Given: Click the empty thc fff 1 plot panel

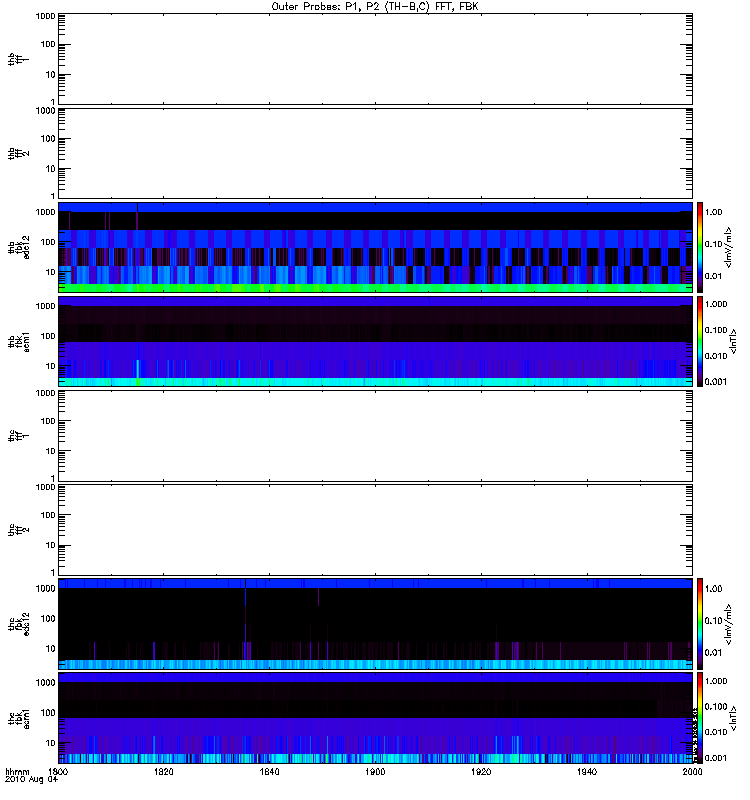Looking at the screenshot, I should 376,436.
